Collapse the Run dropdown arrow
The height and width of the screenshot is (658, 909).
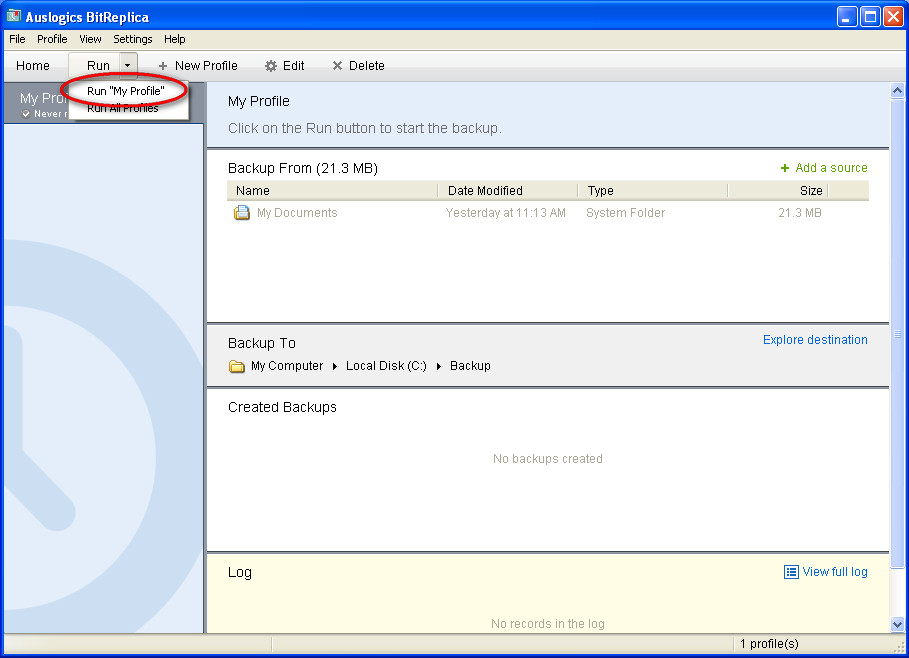click(128, 66)
